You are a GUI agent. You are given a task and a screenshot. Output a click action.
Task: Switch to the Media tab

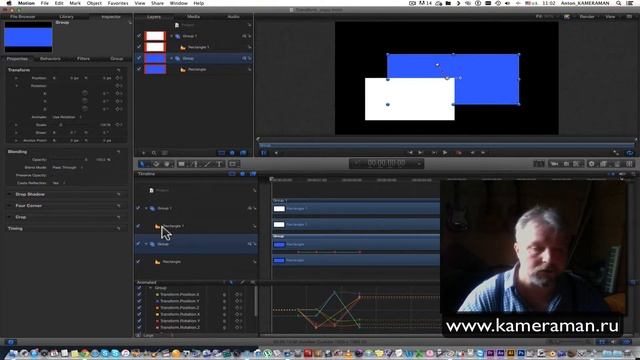click(193, 17)
